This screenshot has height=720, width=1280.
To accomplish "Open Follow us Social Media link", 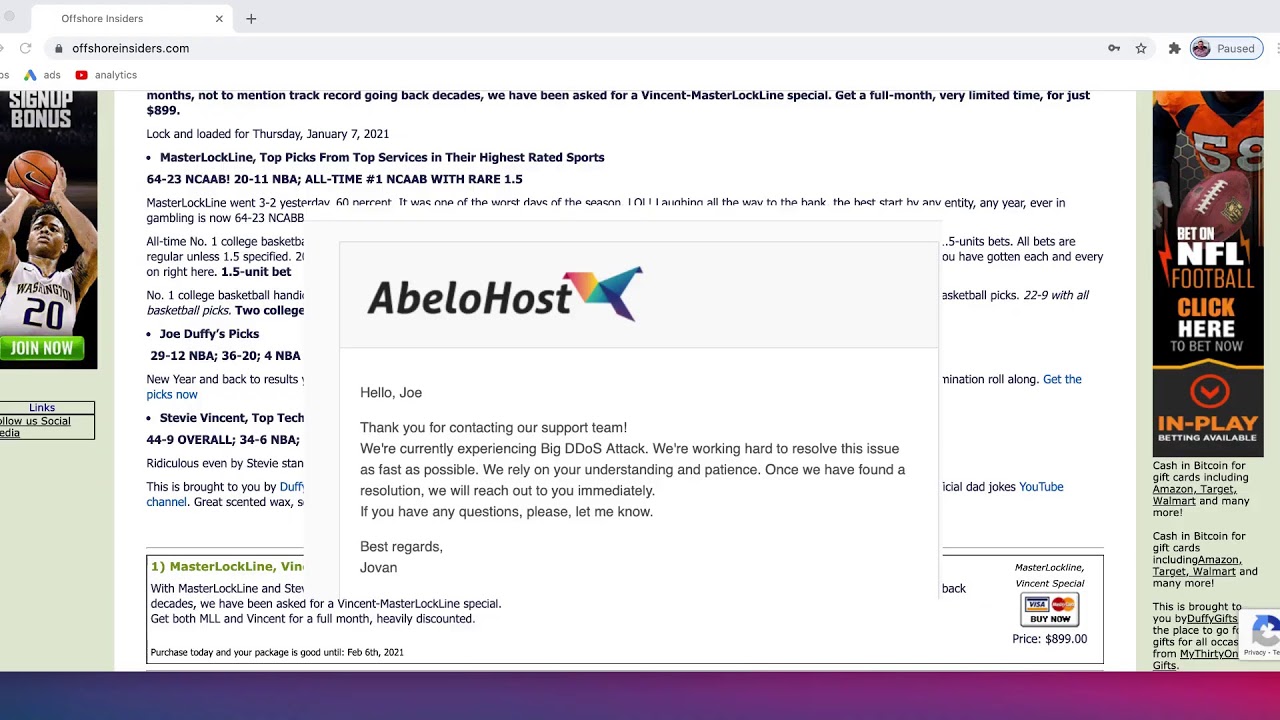I will tap(35, 427).
